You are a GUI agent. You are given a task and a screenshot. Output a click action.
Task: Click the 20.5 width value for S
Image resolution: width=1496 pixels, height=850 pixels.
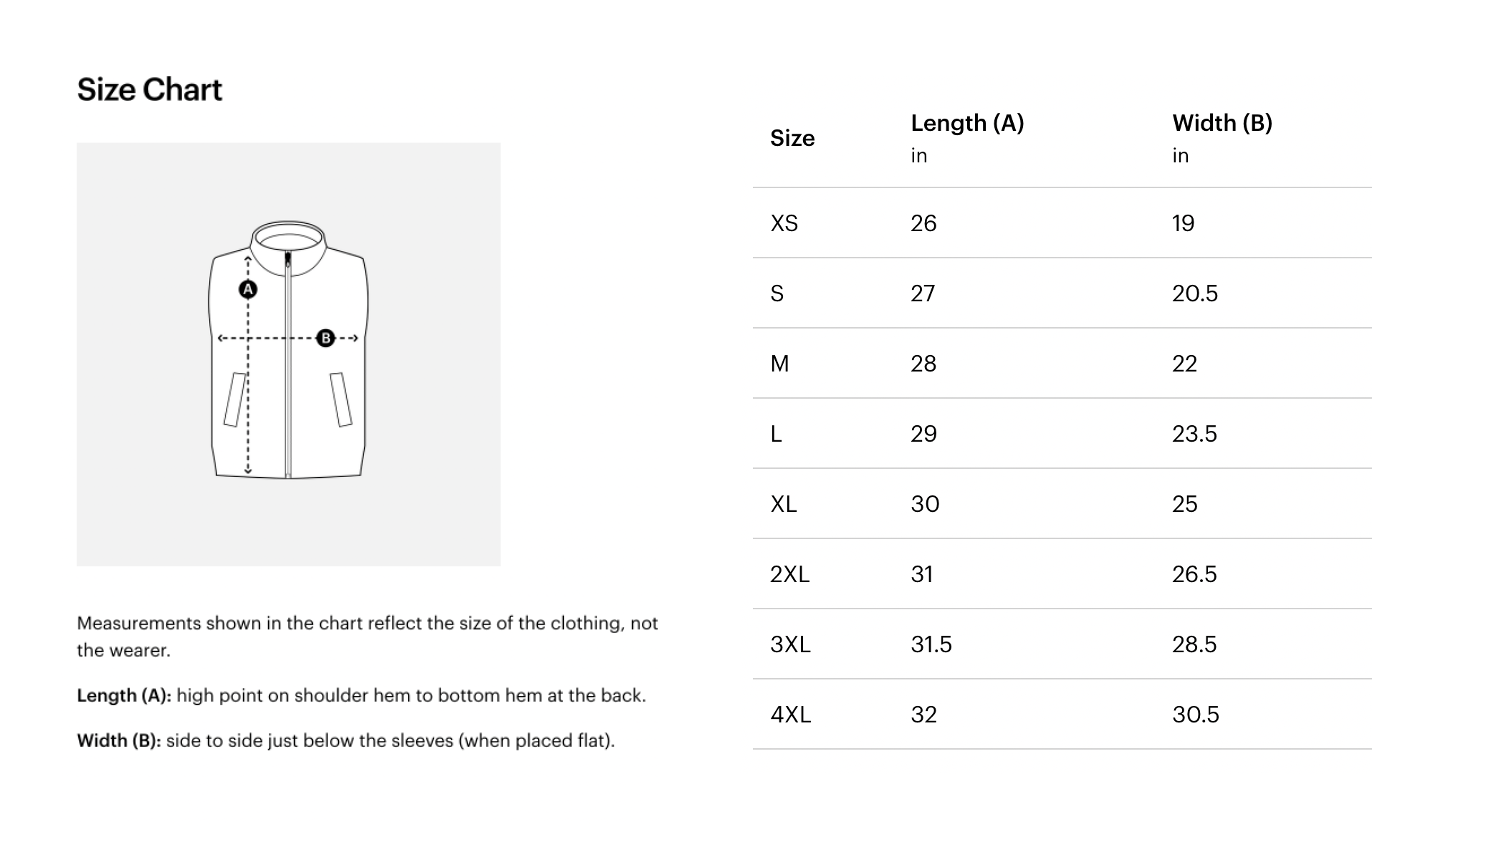(x=1195, y=294)
